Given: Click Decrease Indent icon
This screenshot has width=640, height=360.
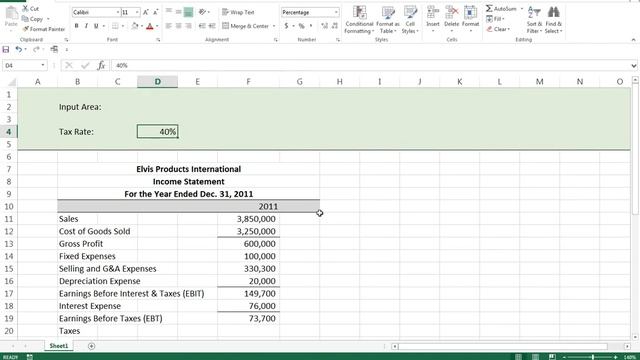Looking at the screenshot, I should point(202,26).
